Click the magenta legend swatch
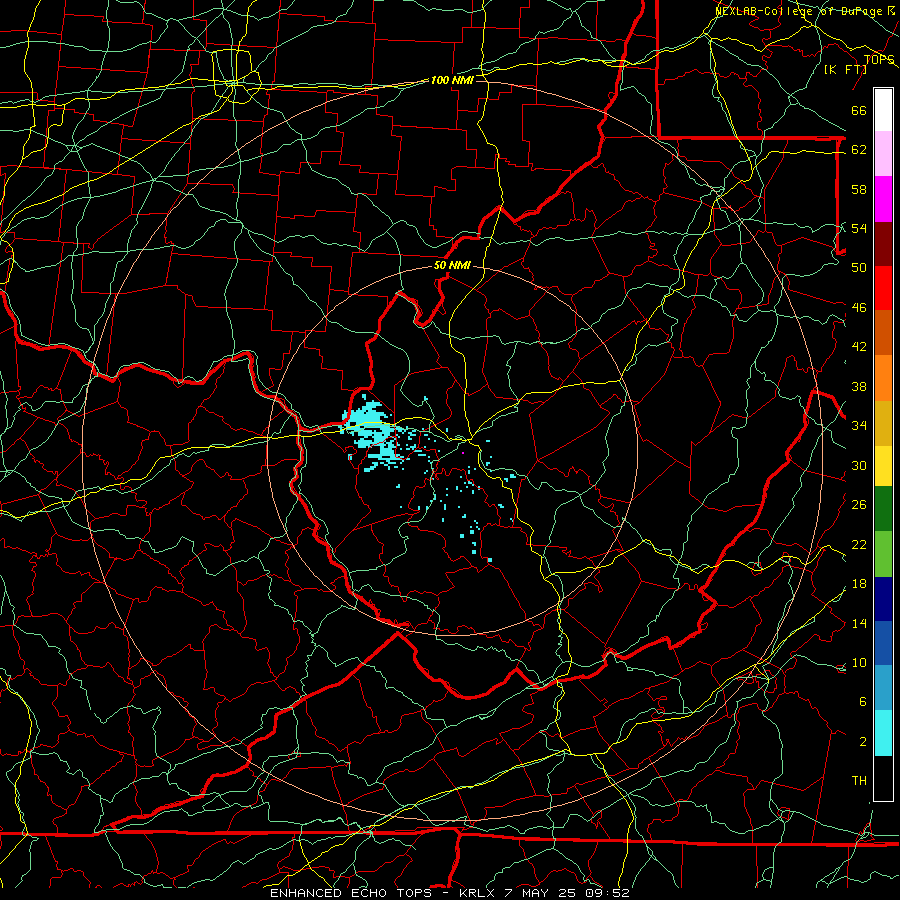The width and height of the screenshot is (900, 900). [x=883, y=199]
